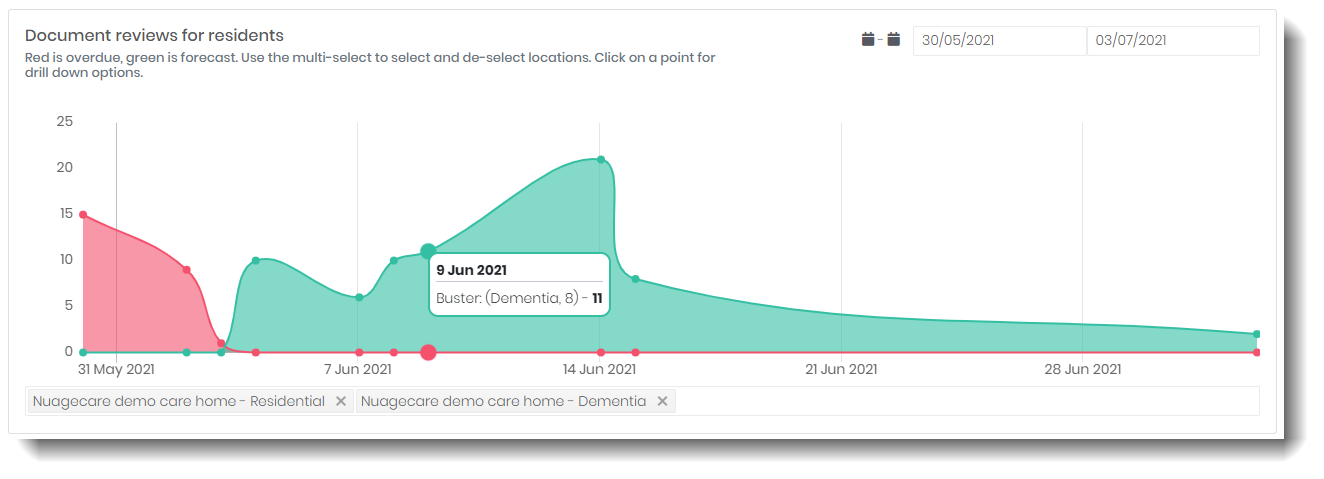
Task: Click the end calendar icon
Action: (x=894, y=40)
